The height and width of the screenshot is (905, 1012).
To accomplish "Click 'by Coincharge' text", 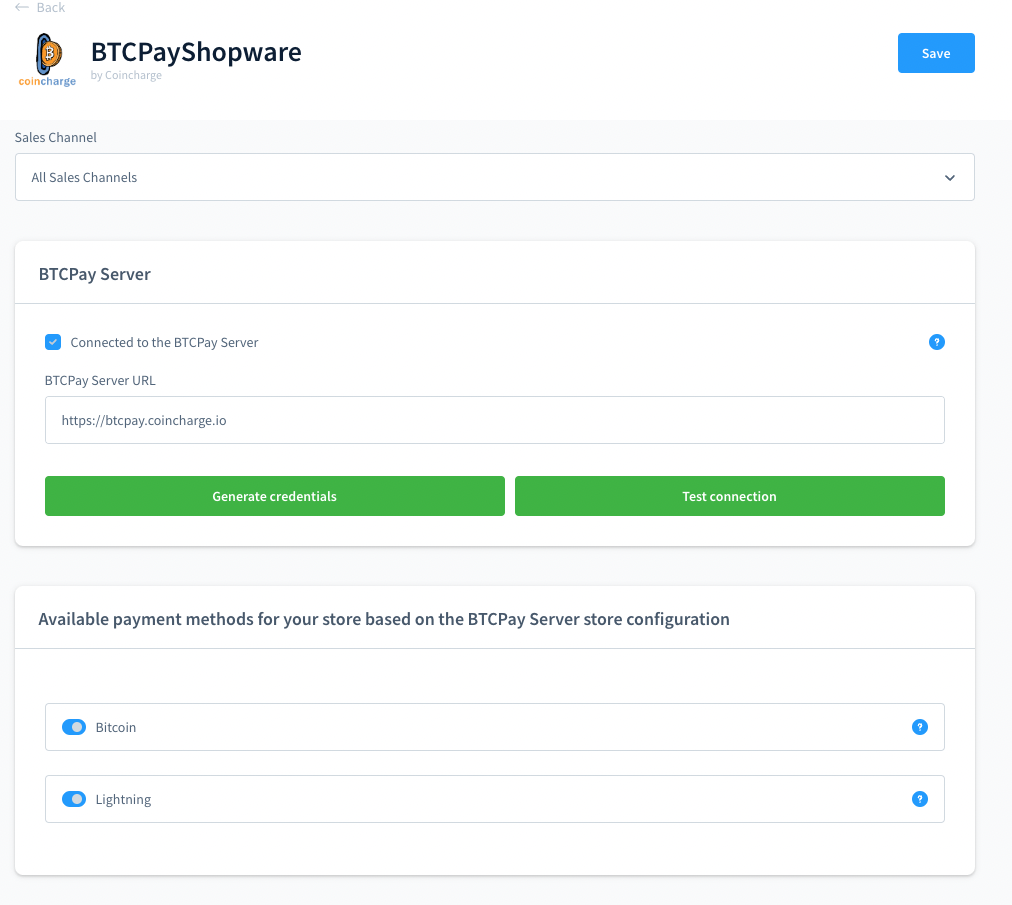I will click(126, 76).
